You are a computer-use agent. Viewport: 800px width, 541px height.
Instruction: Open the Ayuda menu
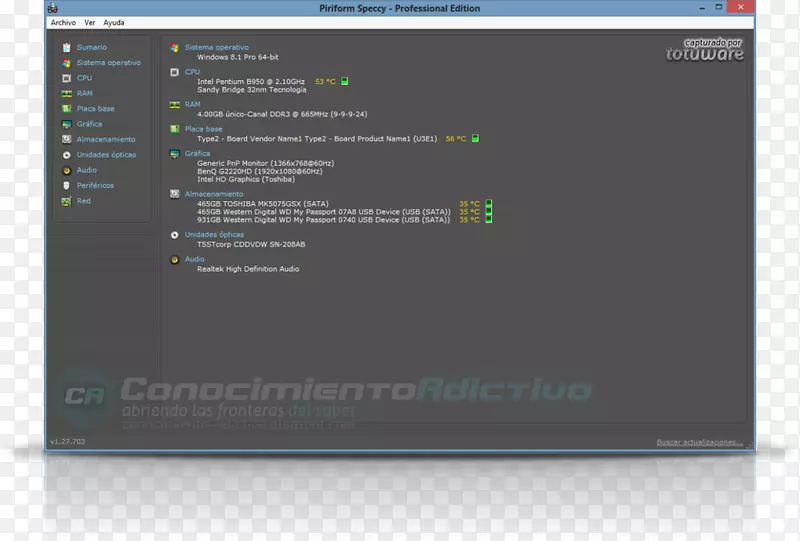[114, 22]
